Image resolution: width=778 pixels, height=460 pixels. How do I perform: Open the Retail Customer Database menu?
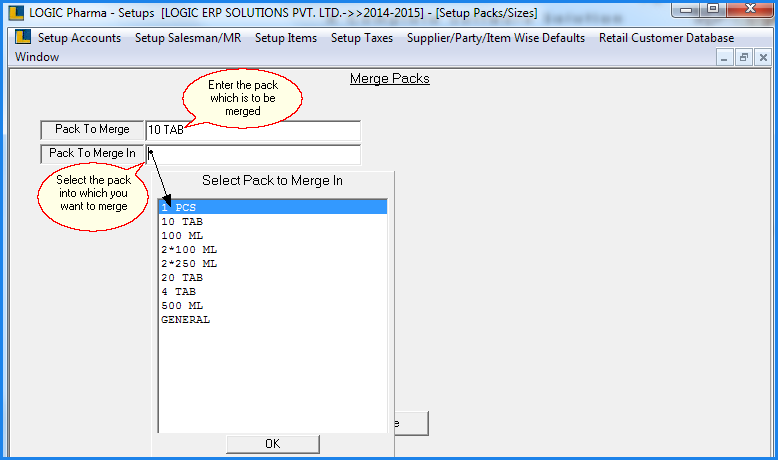[x=666, y=38]
